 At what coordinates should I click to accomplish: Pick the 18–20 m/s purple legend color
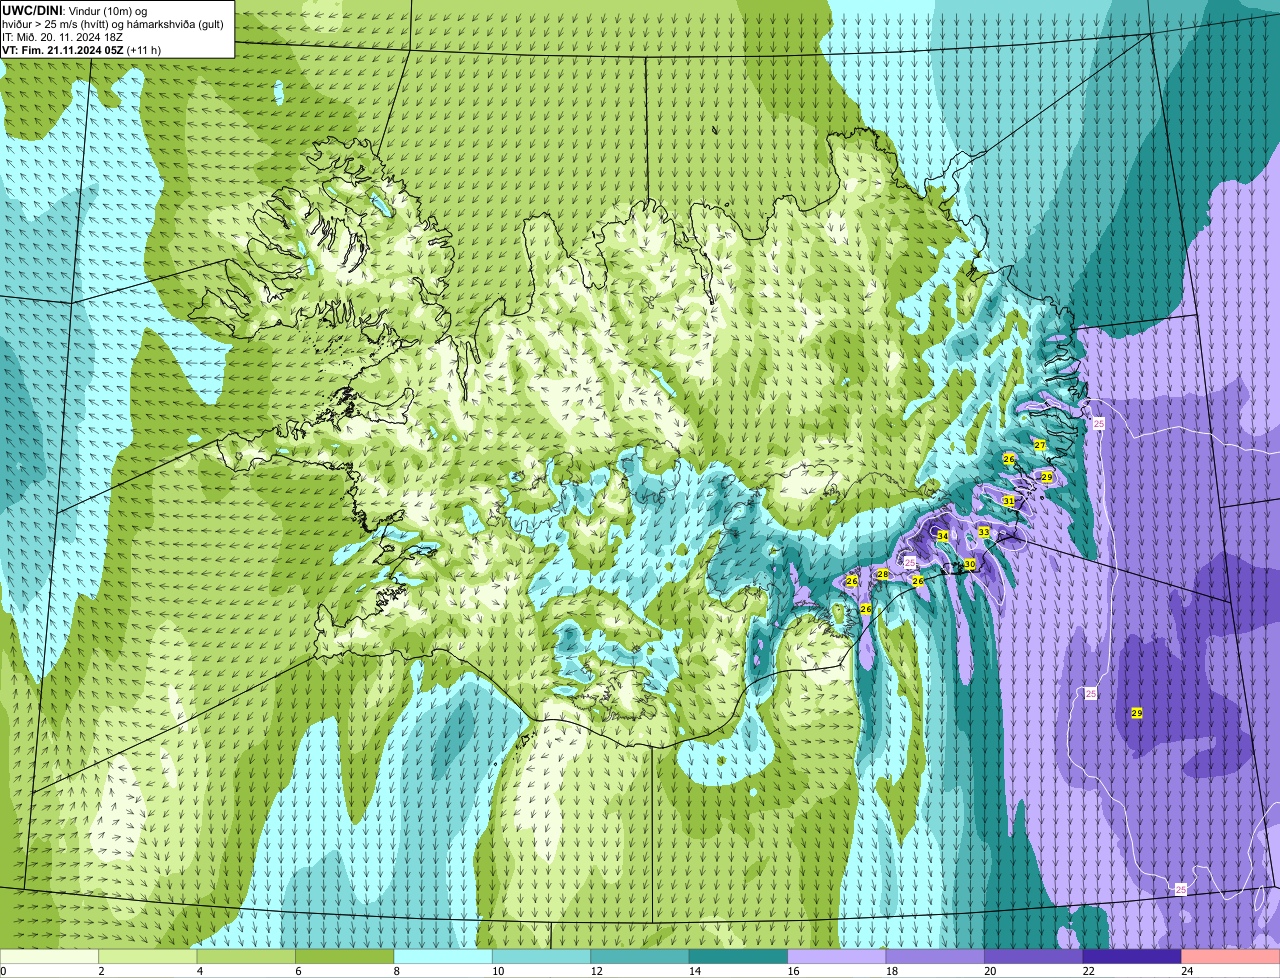point(935,956)
